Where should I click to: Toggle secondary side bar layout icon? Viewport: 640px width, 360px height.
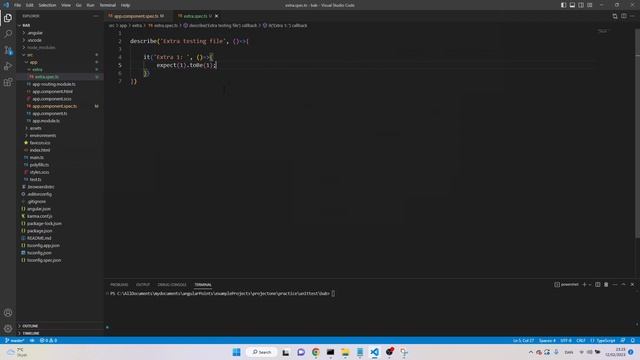tap(581, 5)
